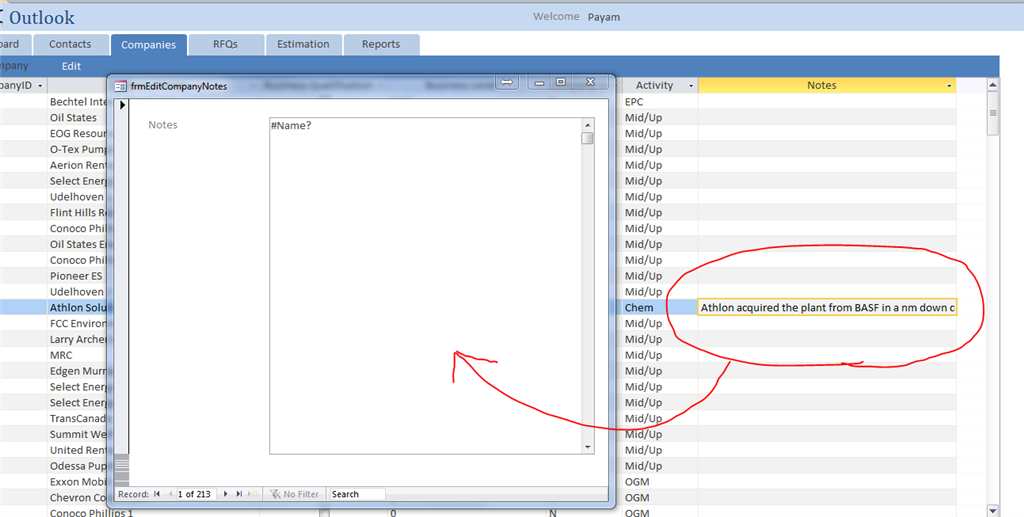The height and width of the screenshot is (517, 1024).
Task: Click the Payam user name in the header
Action: [x=603, y=17]
